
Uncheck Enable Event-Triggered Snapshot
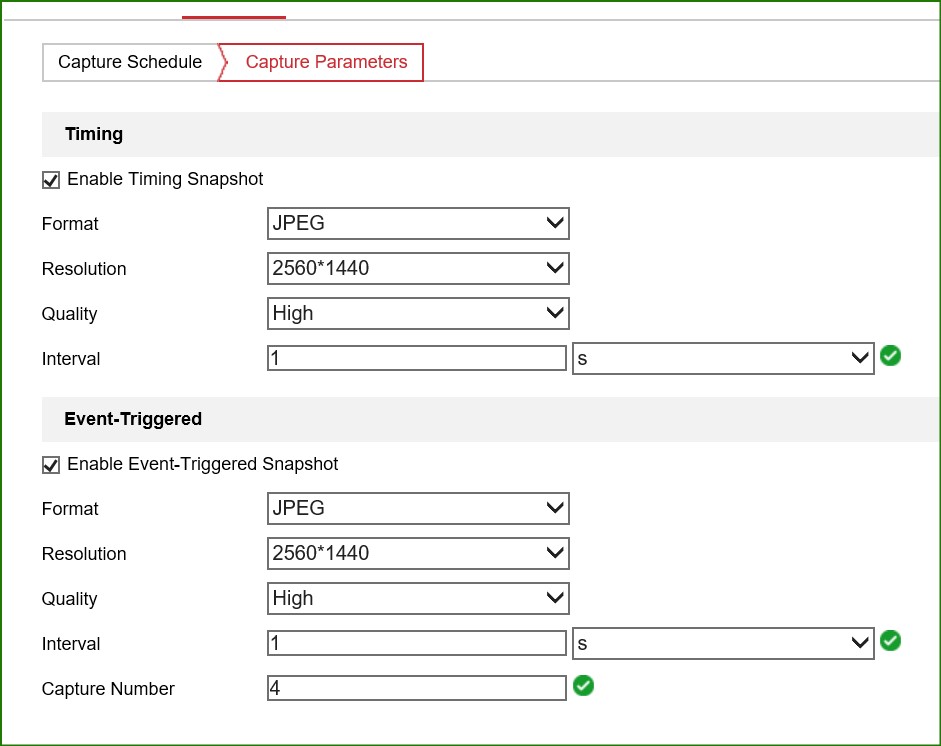click(x=51, y=465)
